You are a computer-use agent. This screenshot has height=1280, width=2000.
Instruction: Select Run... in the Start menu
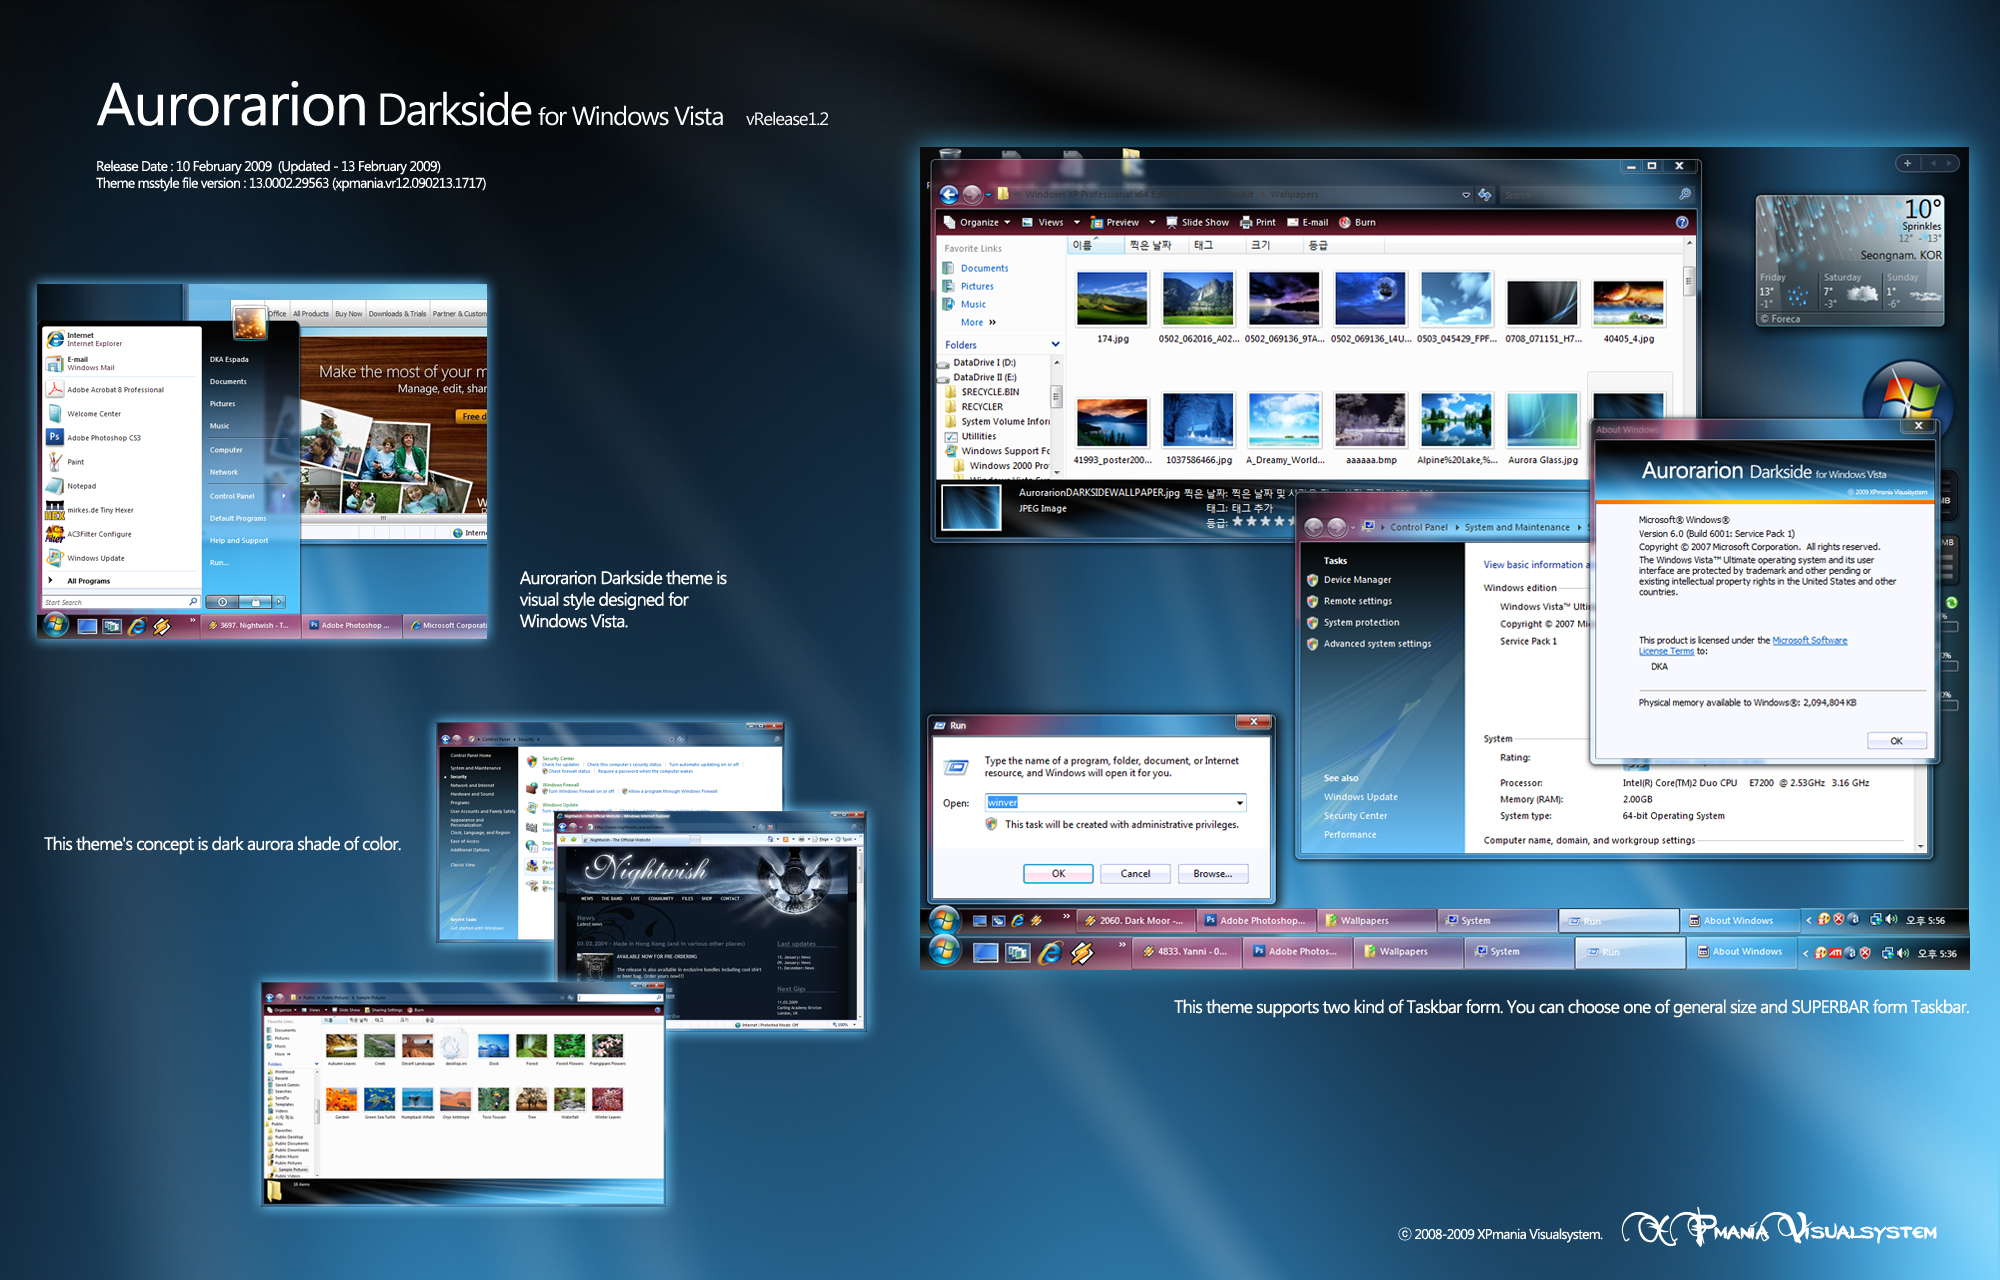tap(219, 562)
